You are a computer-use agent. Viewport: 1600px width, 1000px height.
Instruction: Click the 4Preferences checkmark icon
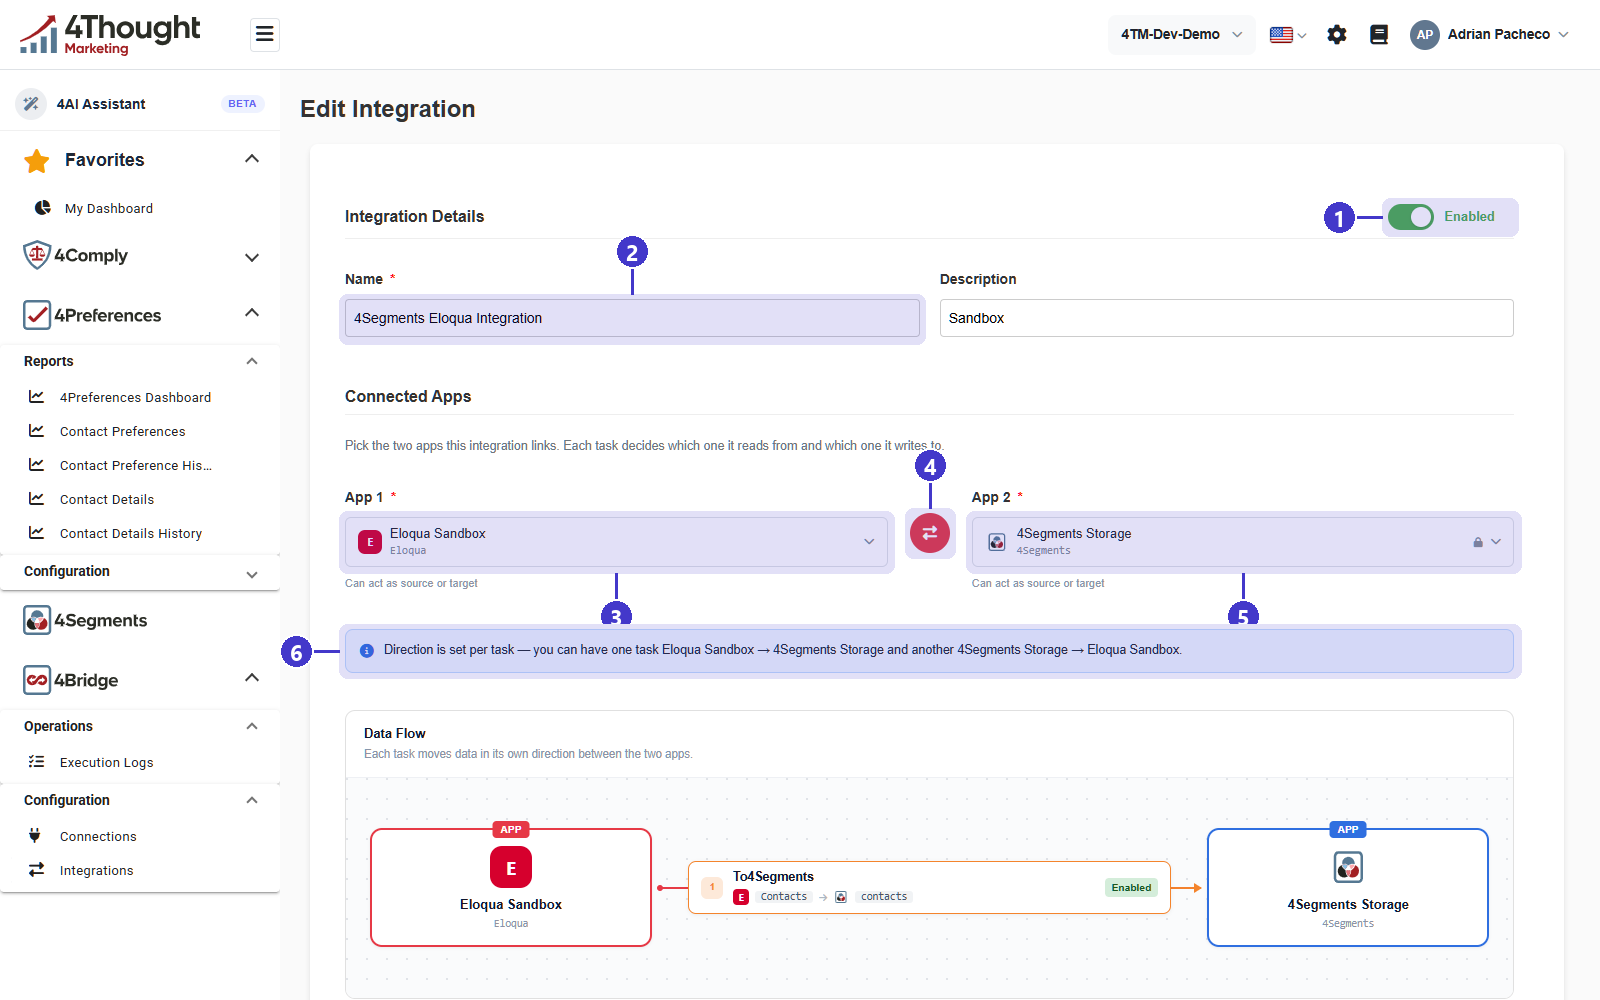pos(37,315)
